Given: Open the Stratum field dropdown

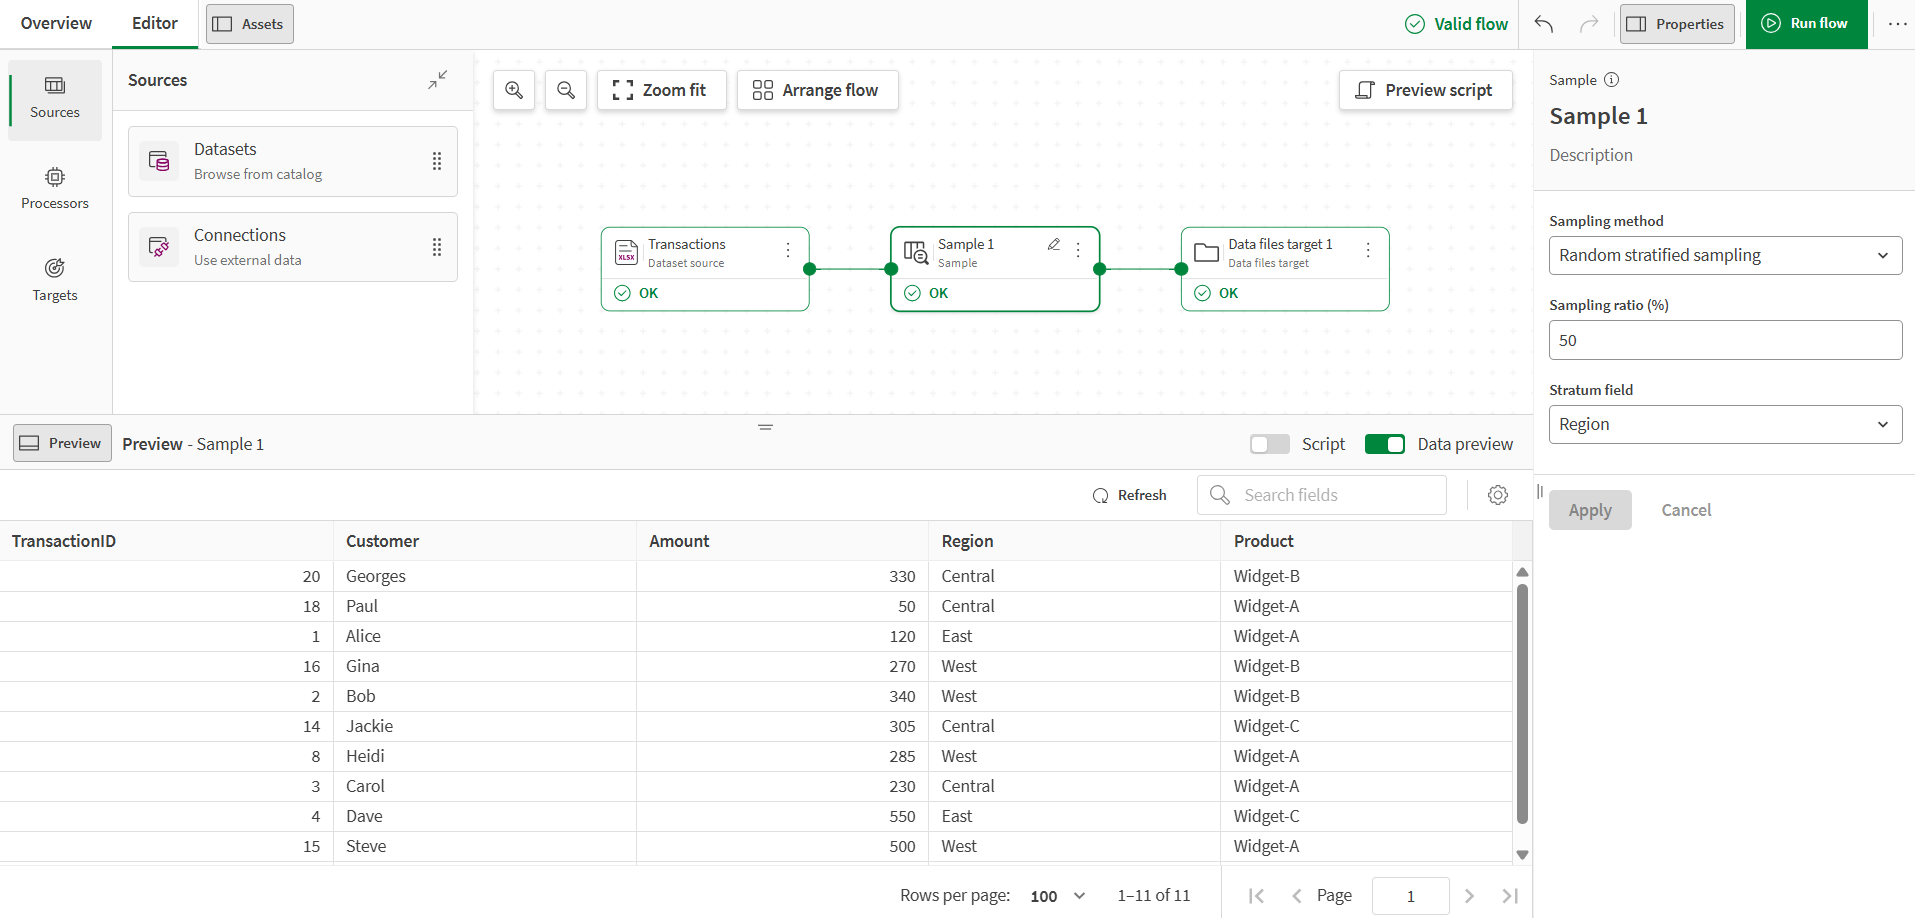Looking at the screenshot, I should point(1724,424).
